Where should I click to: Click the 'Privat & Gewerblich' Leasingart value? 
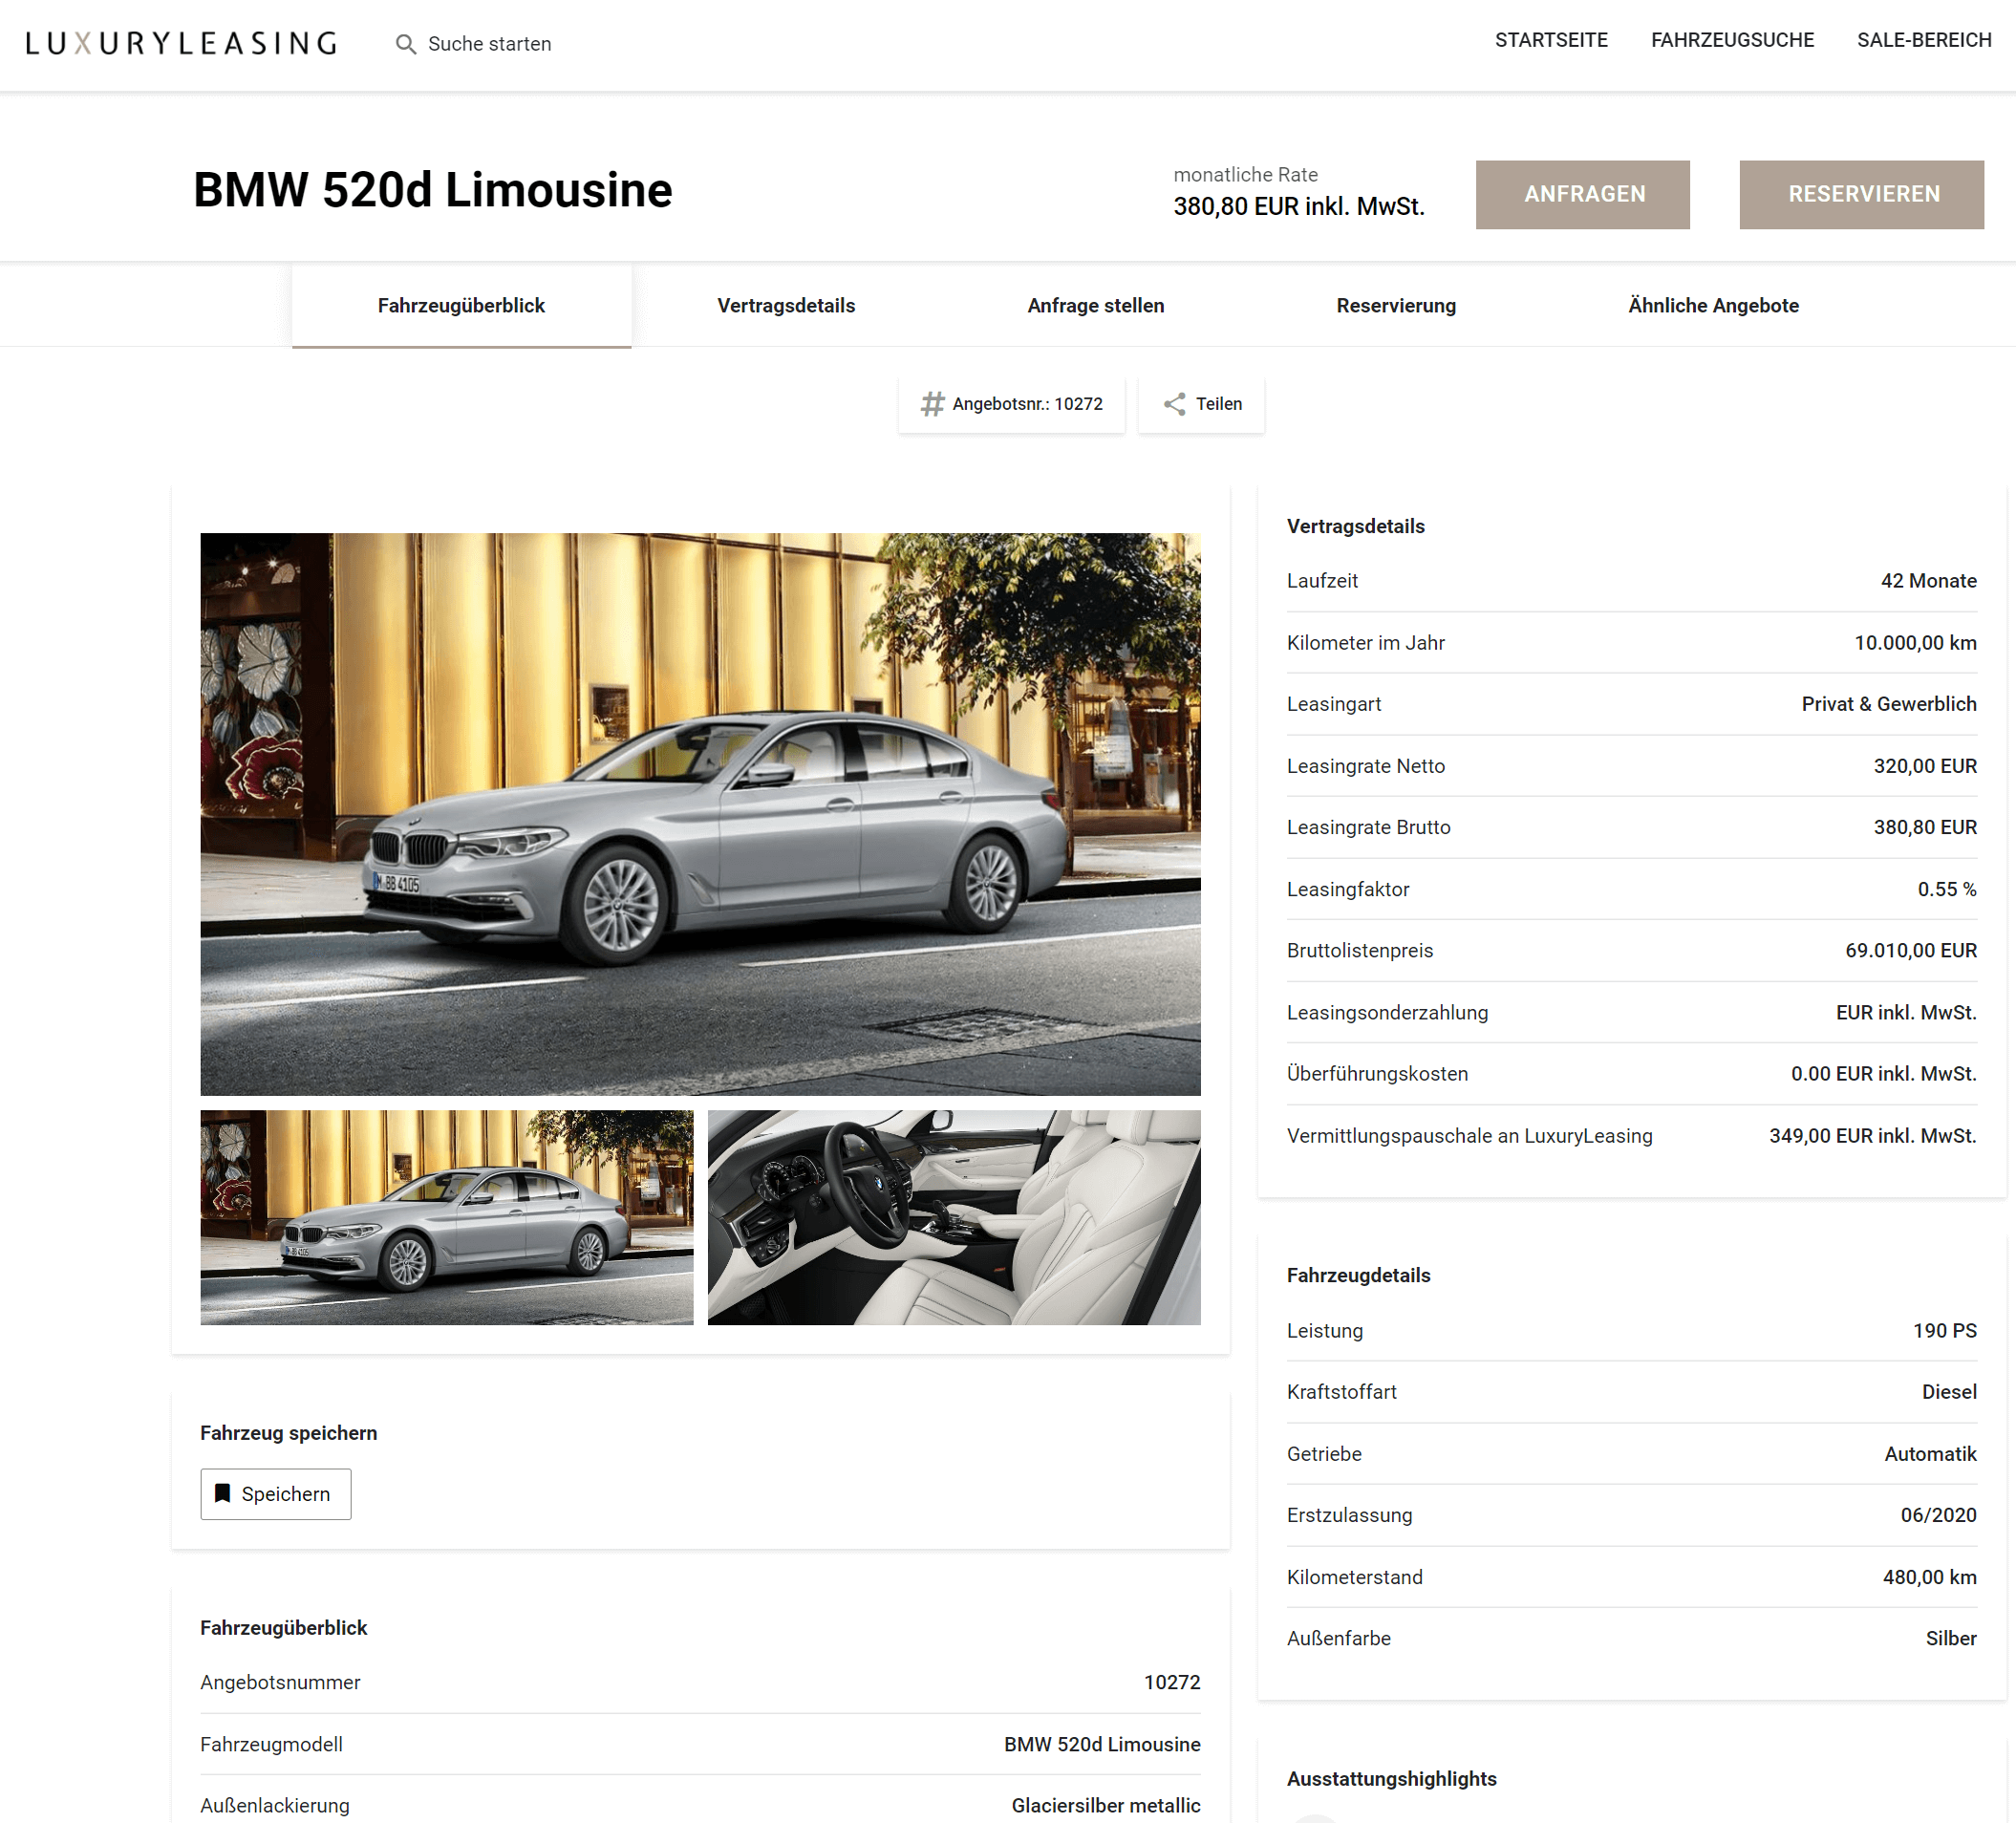pyautogui.click(x=1889, y=704)
